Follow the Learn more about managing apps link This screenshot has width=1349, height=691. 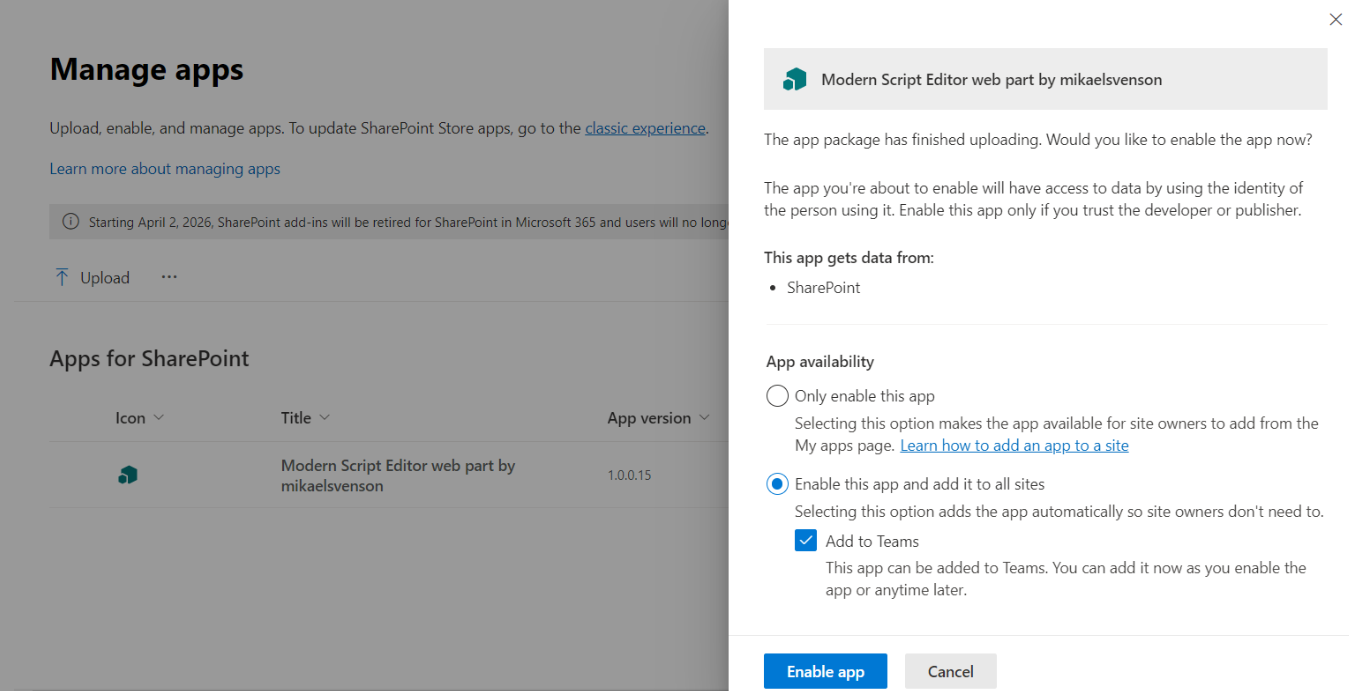tap(164, 169)
